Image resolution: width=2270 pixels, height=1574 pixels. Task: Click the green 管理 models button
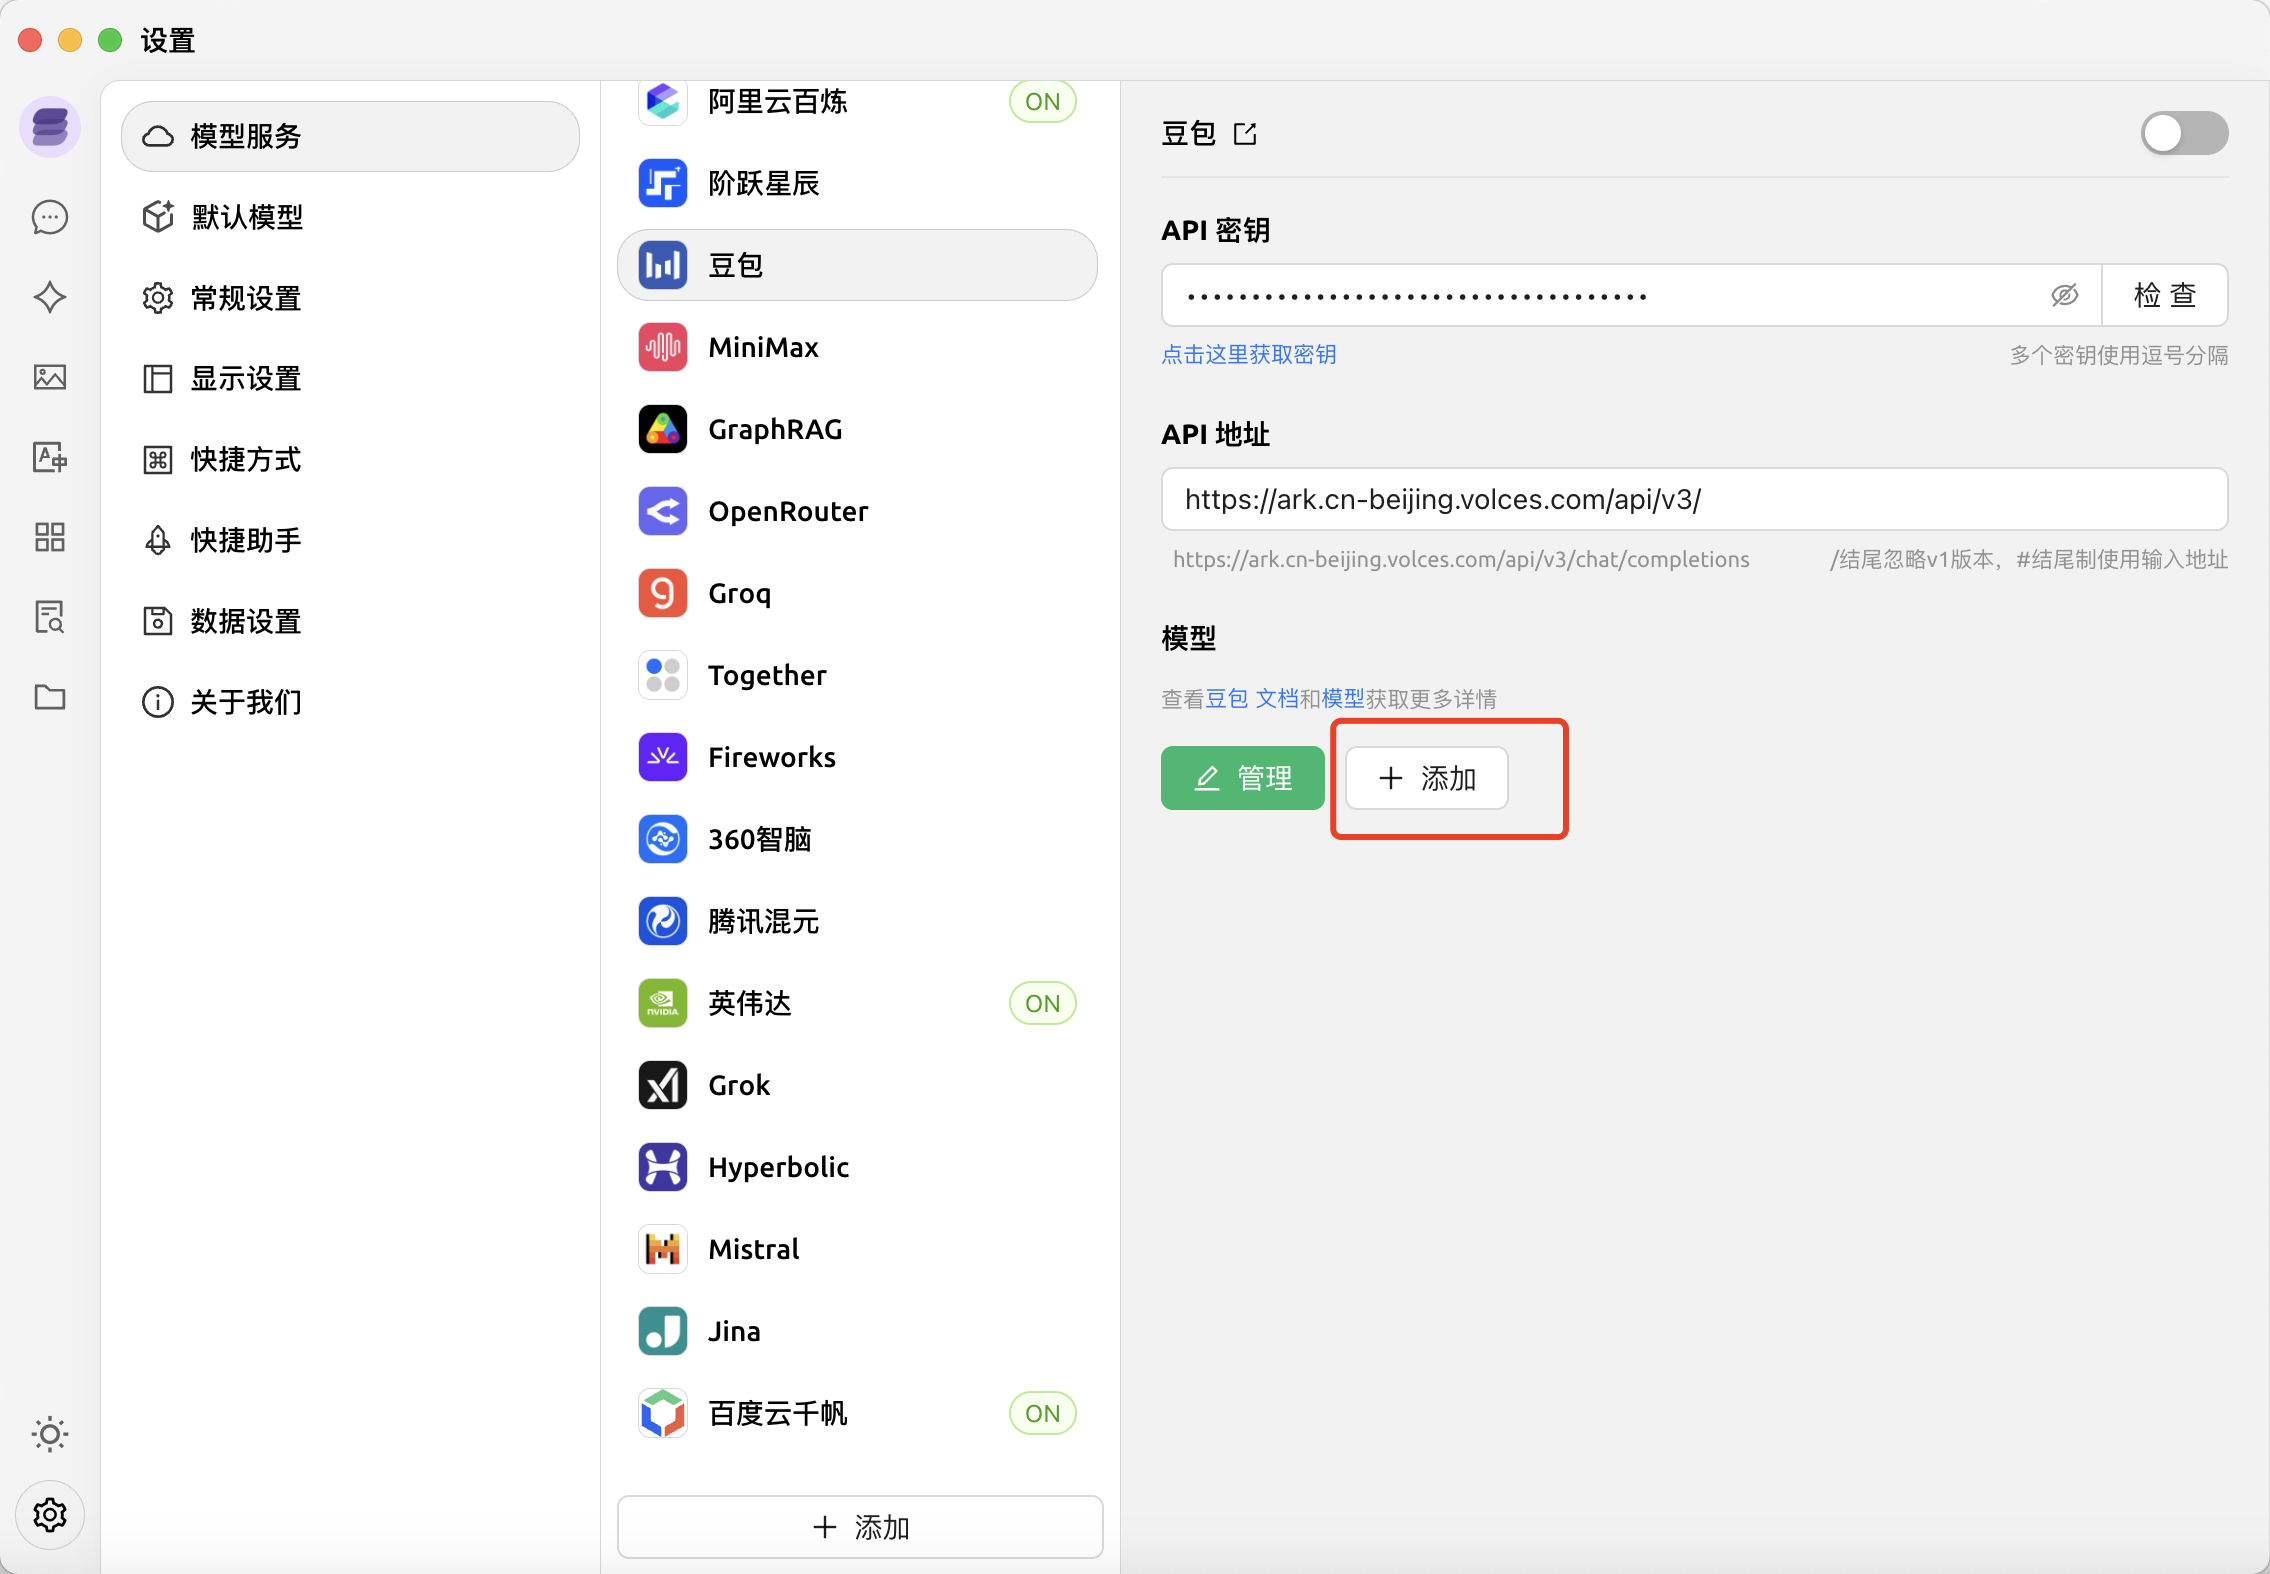click(x=1242, y=778)
